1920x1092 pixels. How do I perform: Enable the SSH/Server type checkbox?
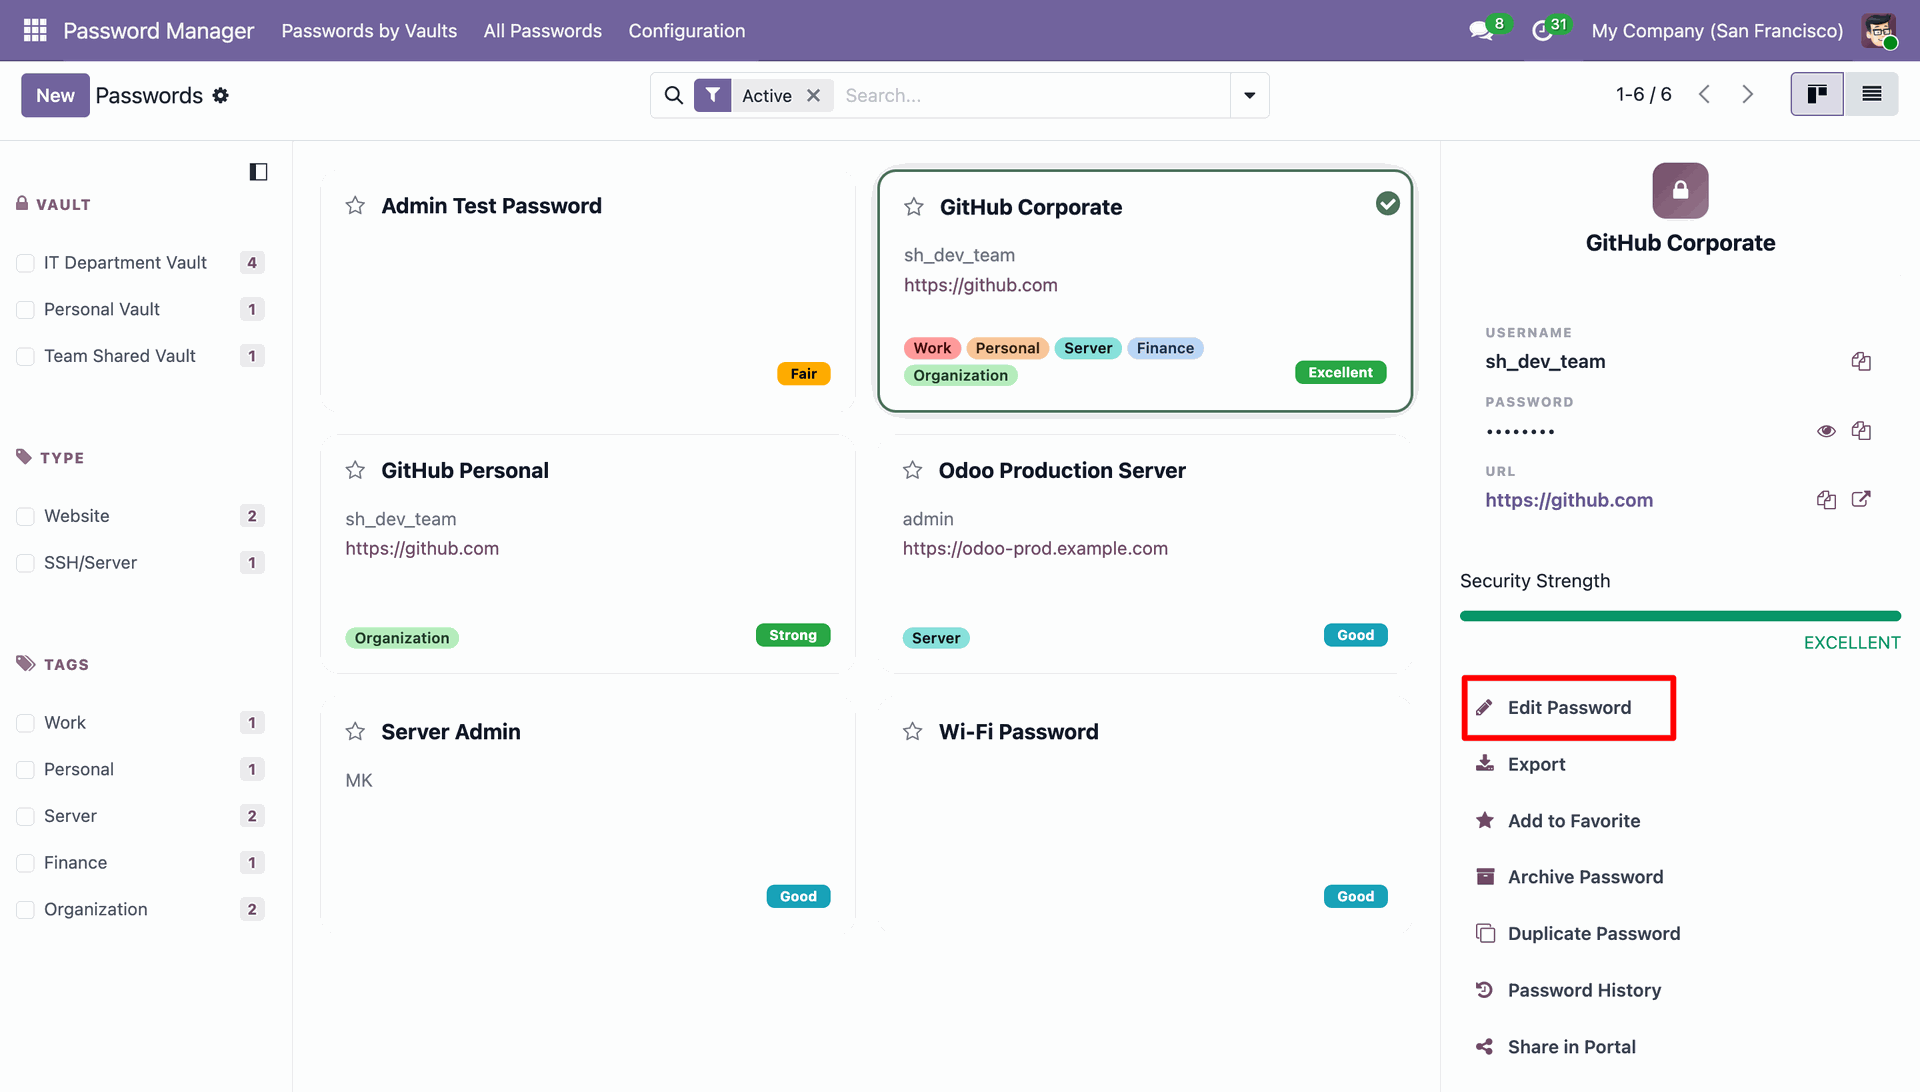pyautogui.click(x=26, y=563)
